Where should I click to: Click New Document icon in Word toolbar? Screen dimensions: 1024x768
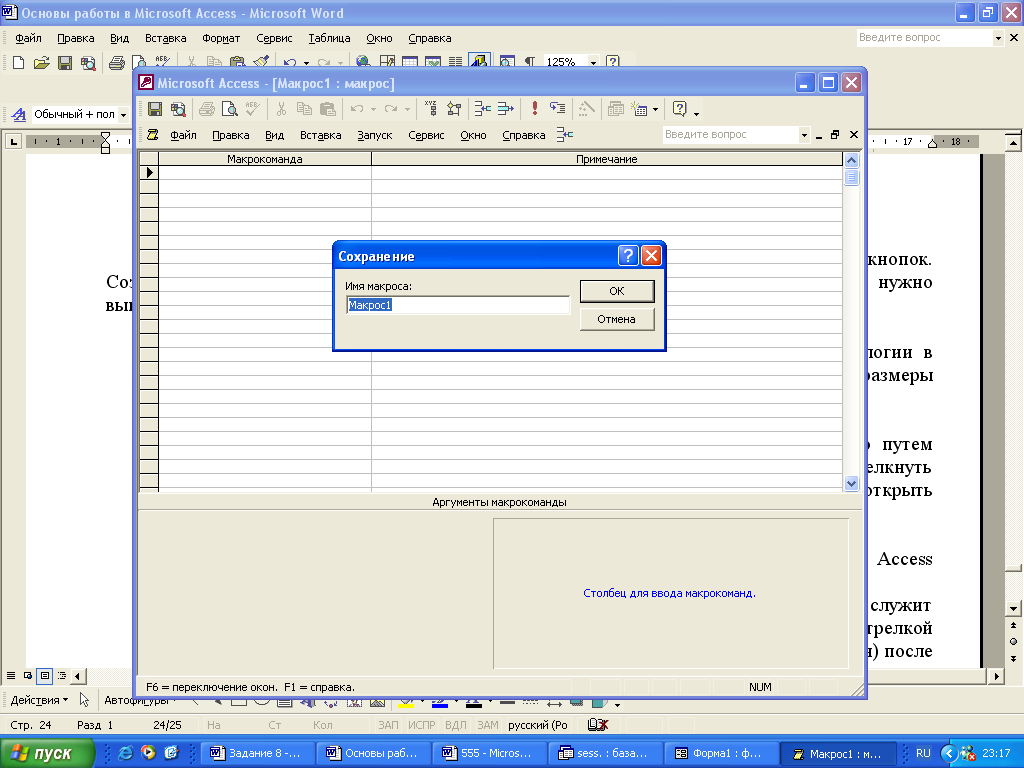pos(18,63)
